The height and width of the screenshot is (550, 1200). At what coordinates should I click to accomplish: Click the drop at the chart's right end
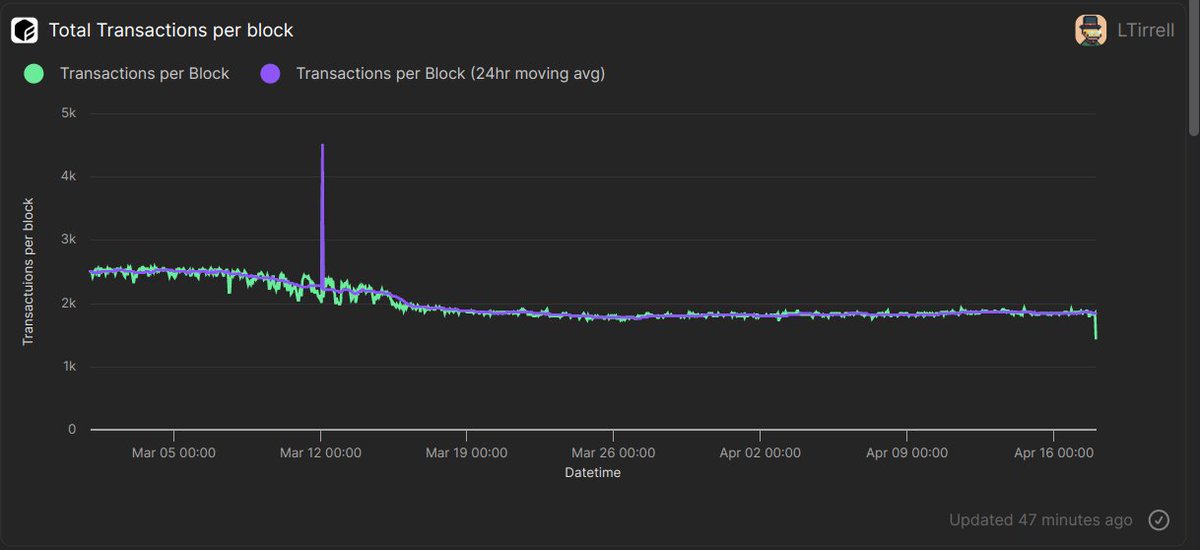1096,326
